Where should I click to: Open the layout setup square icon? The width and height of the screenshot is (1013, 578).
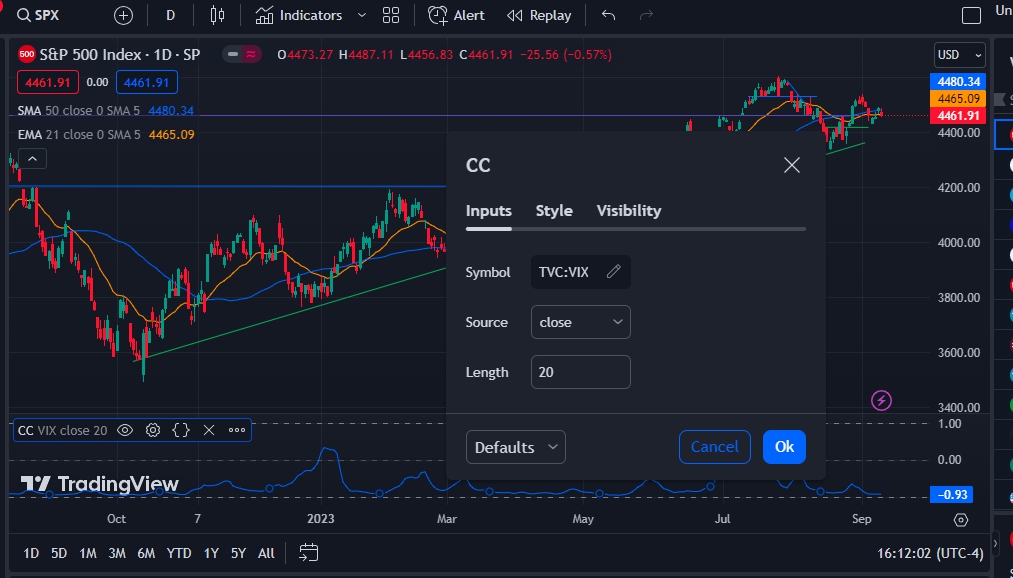pos(972,15)
